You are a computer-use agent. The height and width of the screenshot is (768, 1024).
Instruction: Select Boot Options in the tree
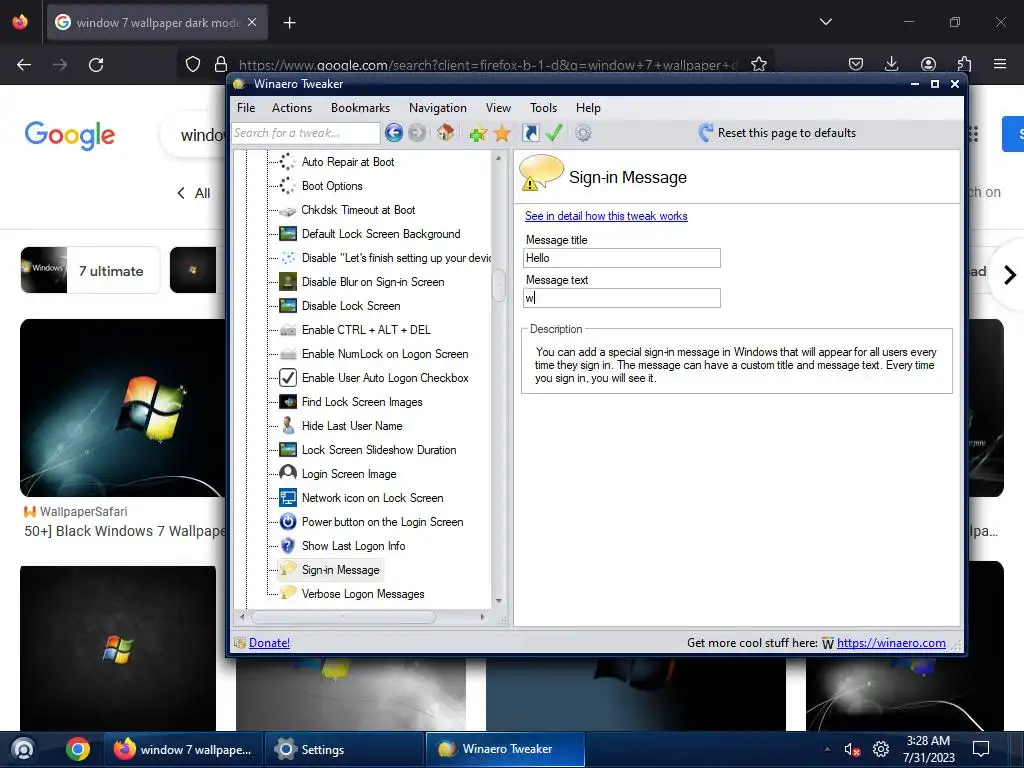(x=332, y=186)
